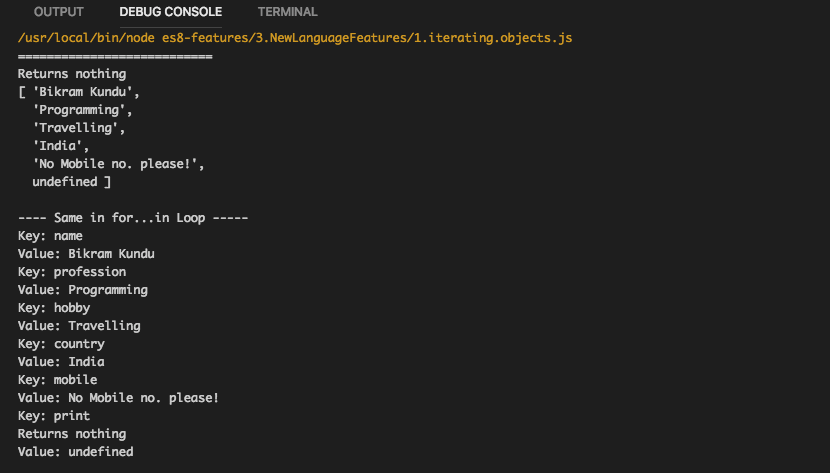Click the 'Key: mobile' output line
Screen dimensions: 830x473
[58, 380]
